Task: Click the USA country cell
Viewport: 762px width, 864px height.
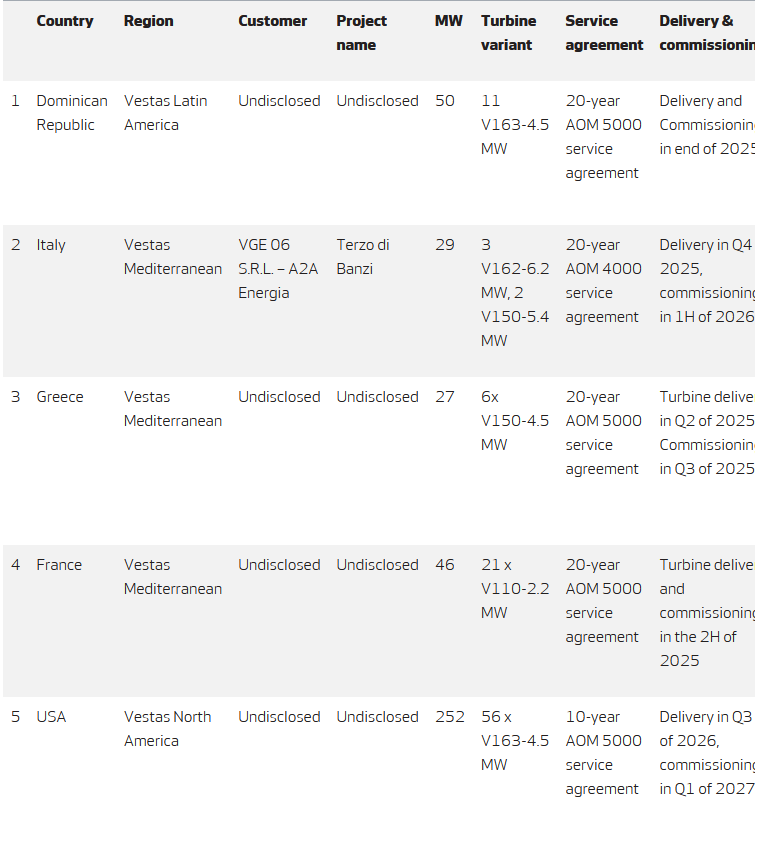Action: point(51,717)
